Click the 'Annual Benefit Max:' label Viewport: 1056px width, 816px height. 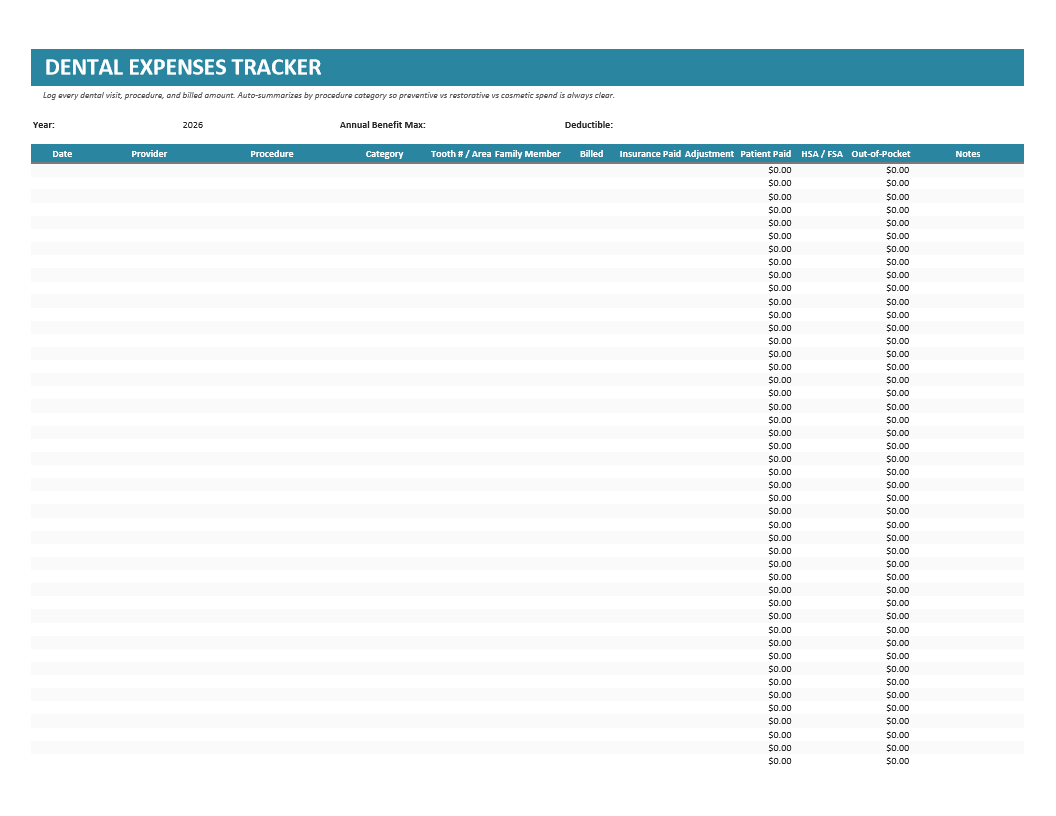[x=383, y=125]
